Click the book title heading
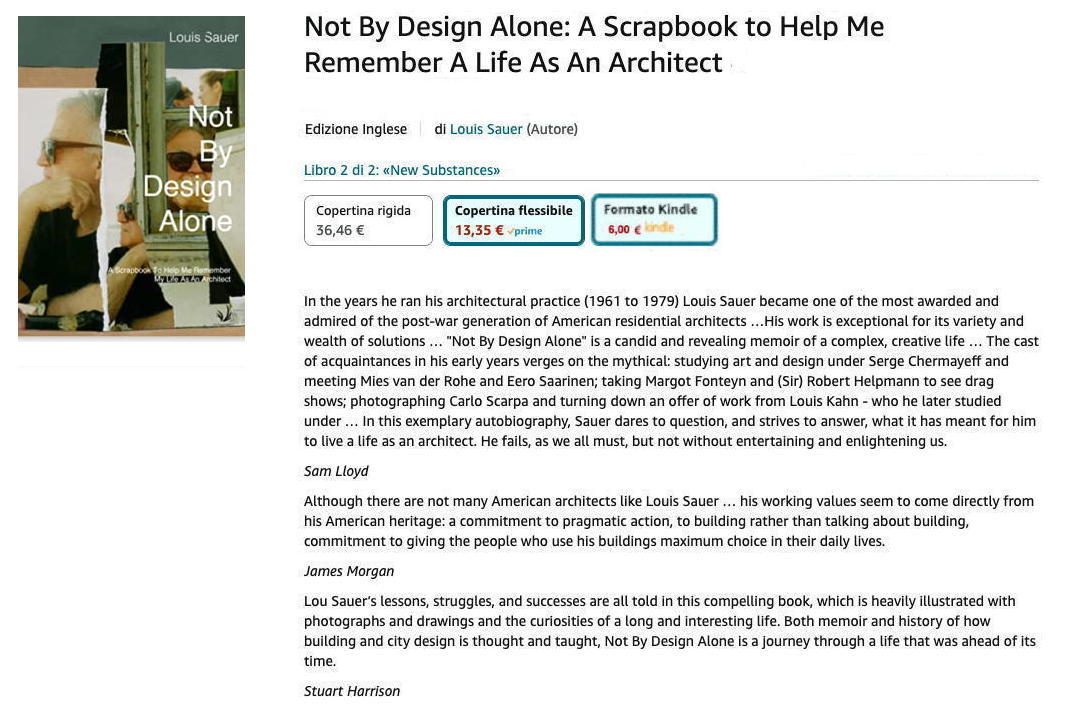This screenshot has height=709, width=1077. (594, 44)
